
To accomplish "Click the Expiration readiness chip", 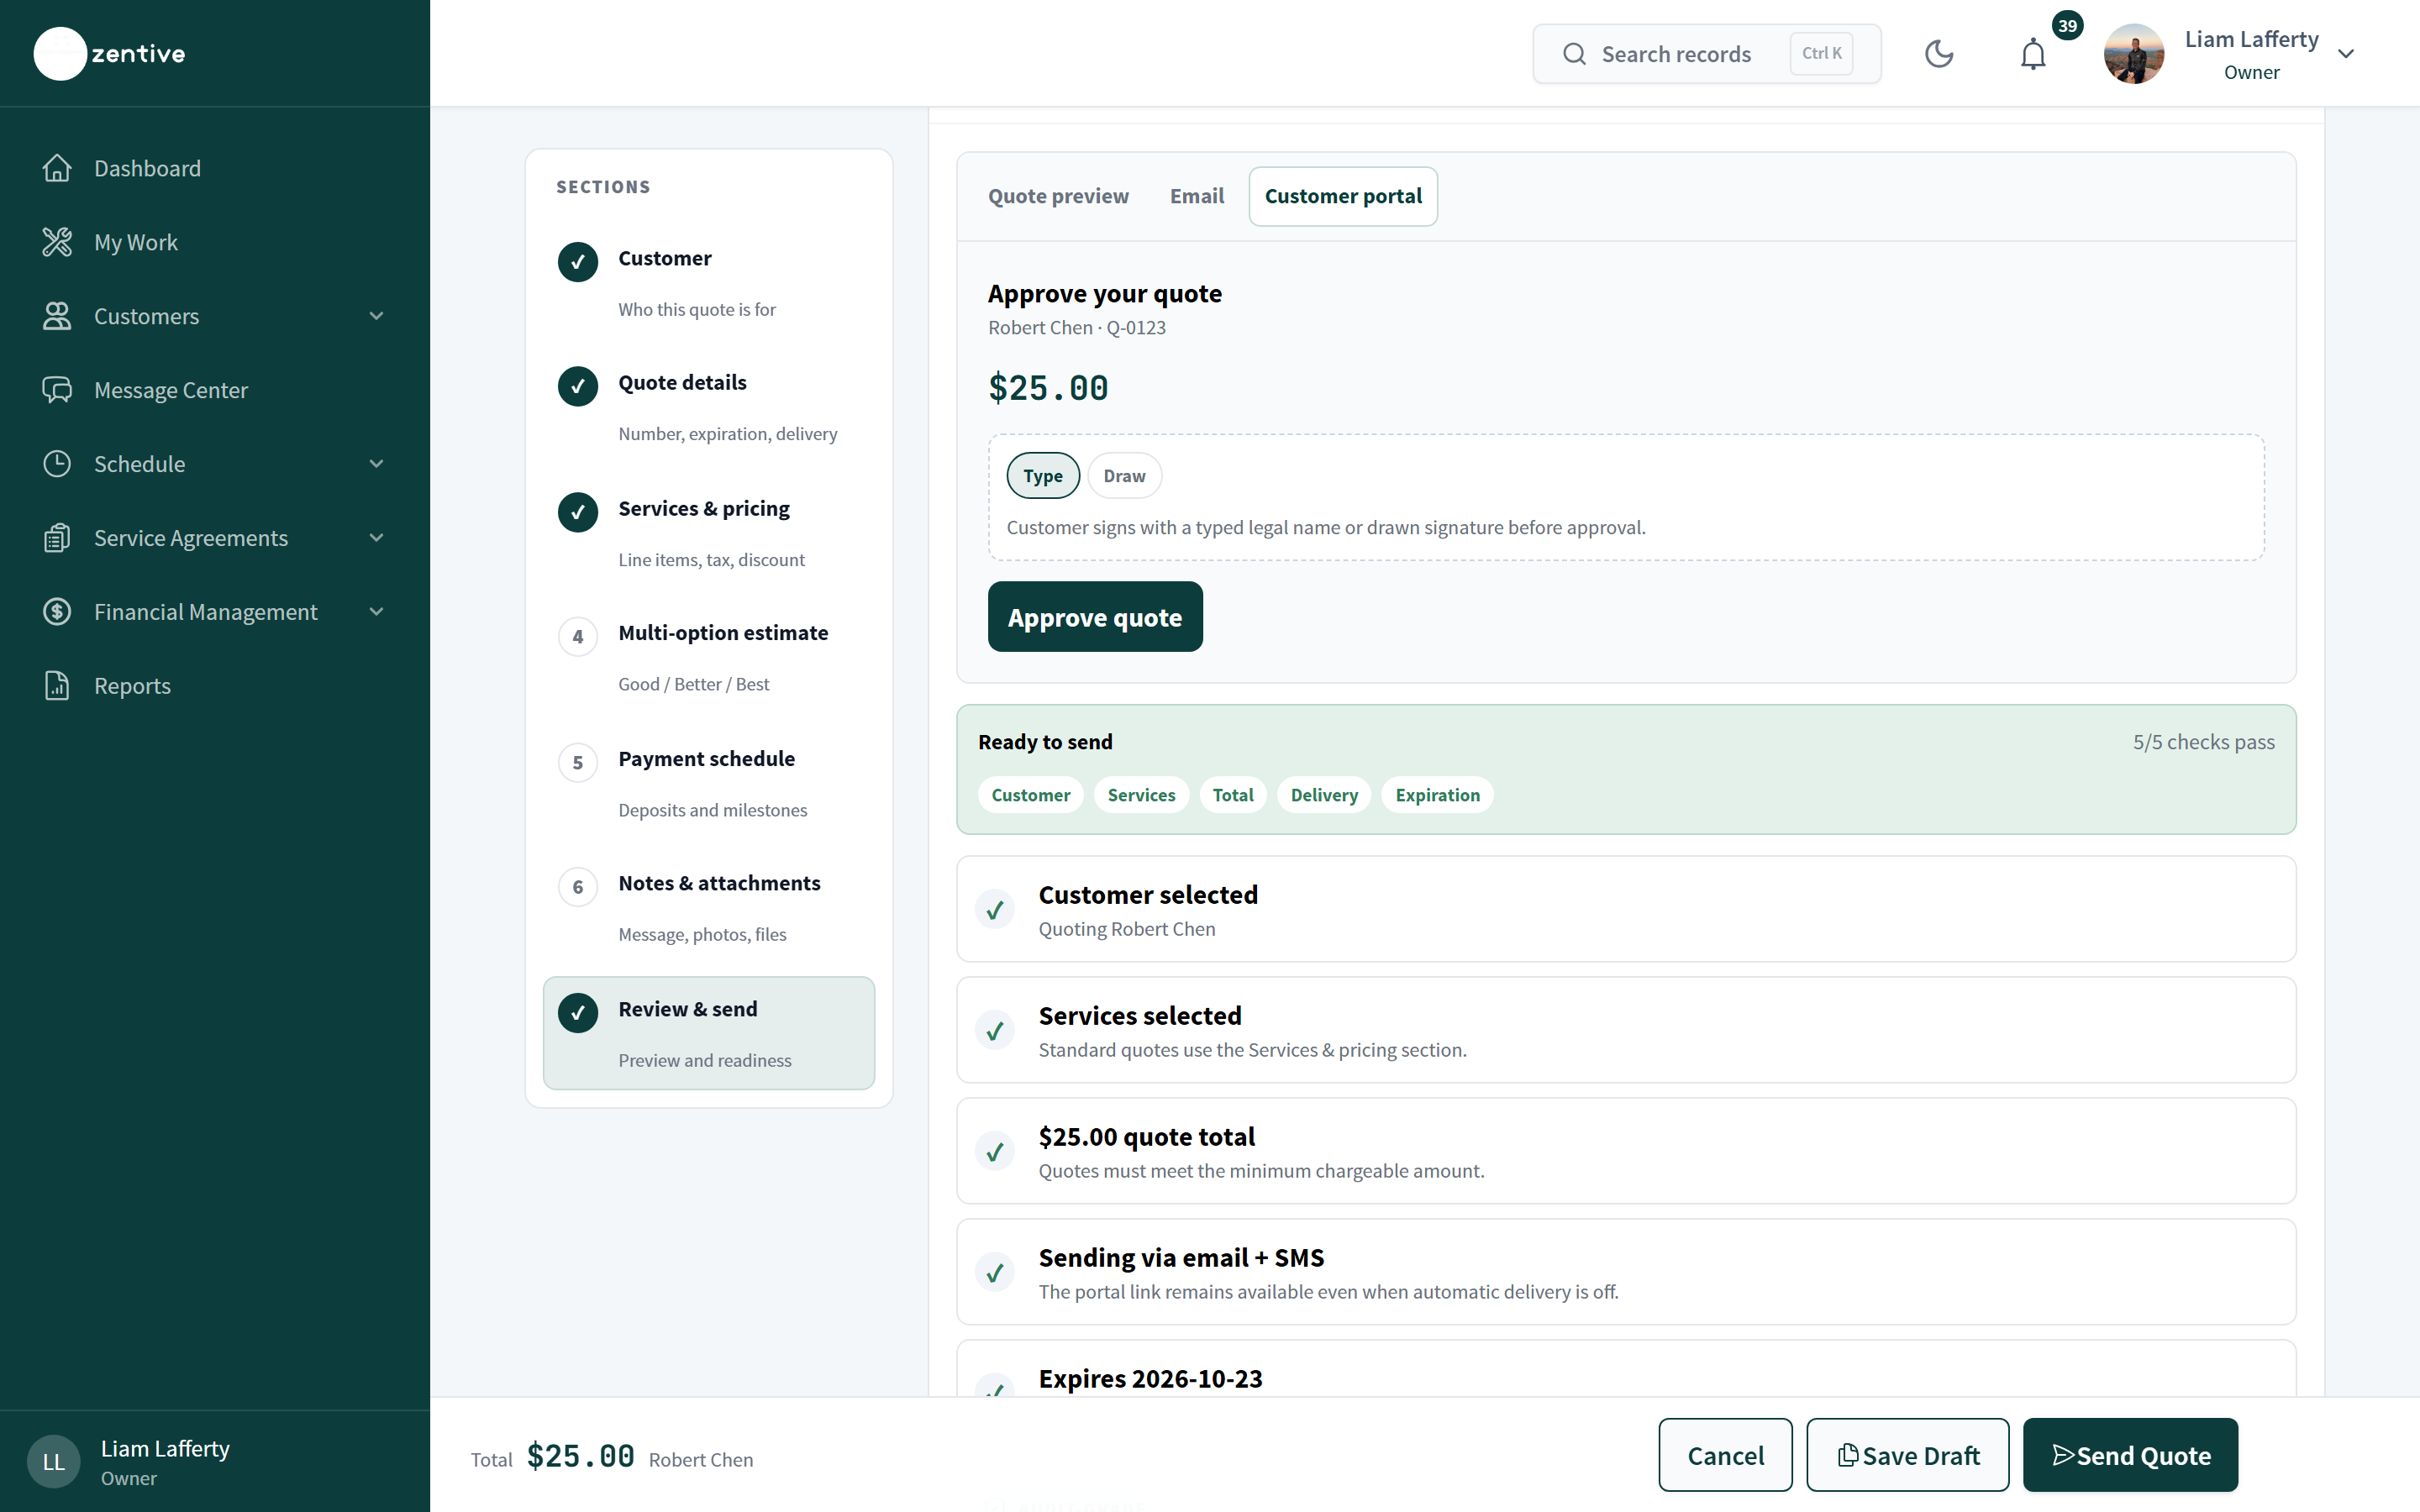I will pyautogui.click(x=1437, y=795).
